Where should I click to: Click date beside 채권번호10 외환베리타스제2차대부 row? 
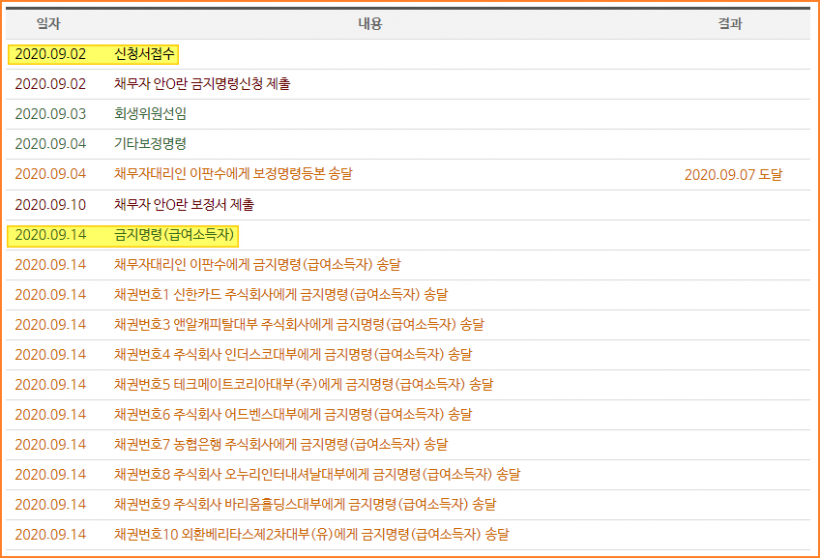(50, 534)
